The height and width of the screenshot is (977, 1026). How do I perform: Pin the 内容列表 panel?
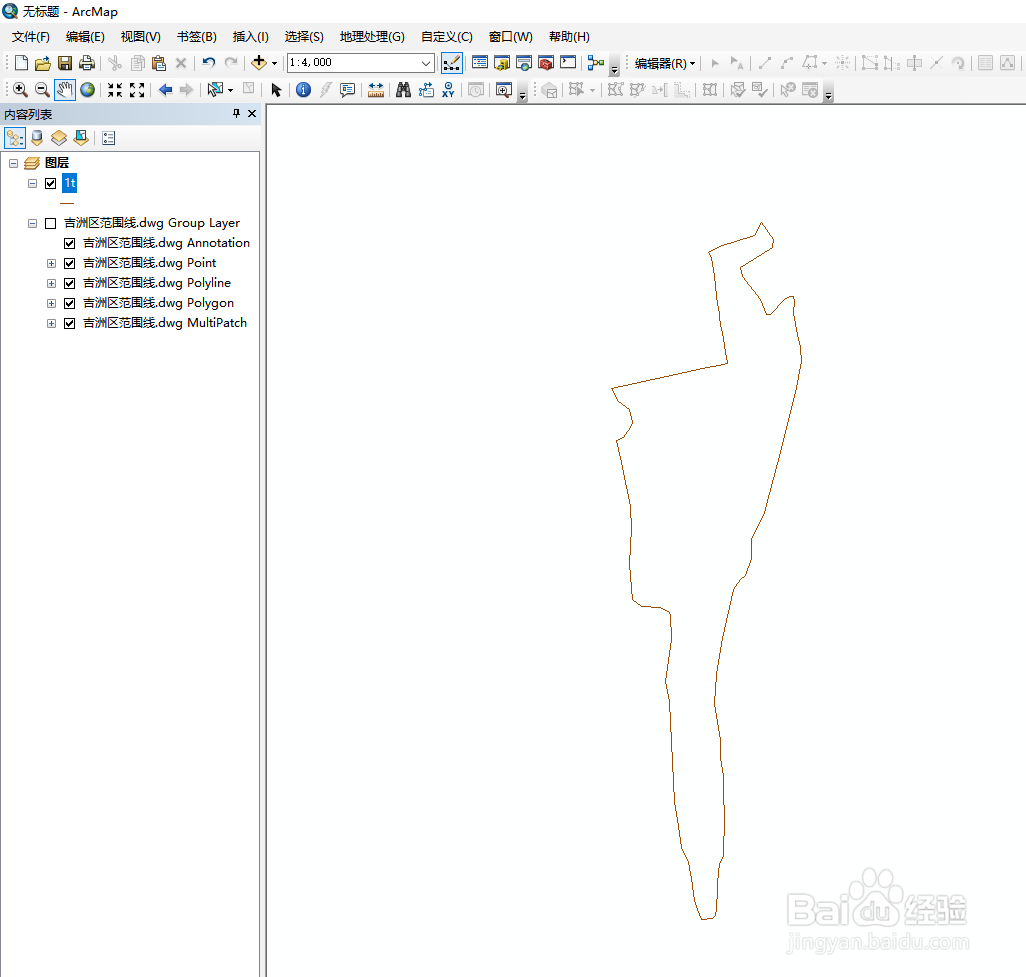pyautogui.click(x=236, y=114)
